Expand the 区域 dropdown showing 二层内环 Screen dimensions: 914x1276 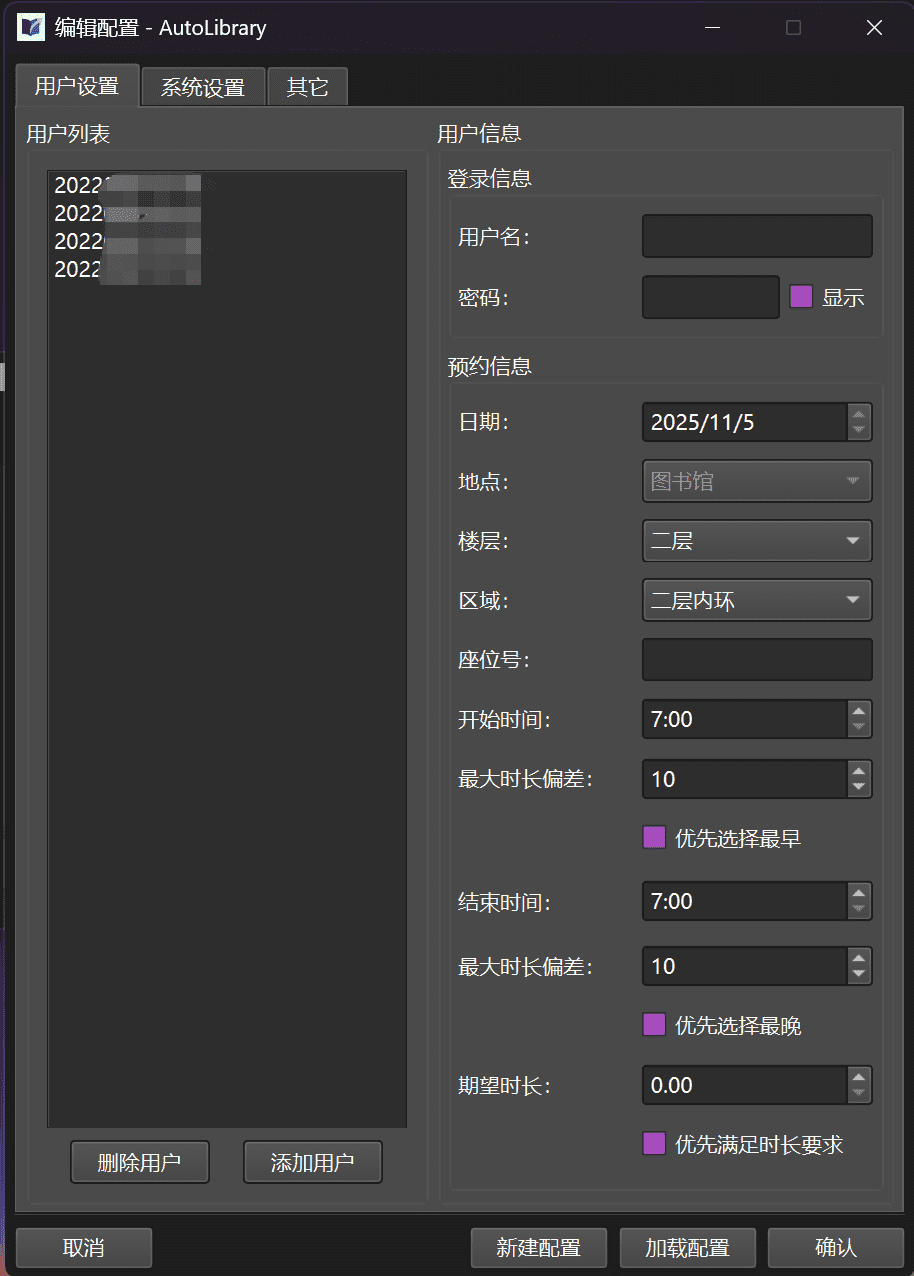click(x=756, y=601)
